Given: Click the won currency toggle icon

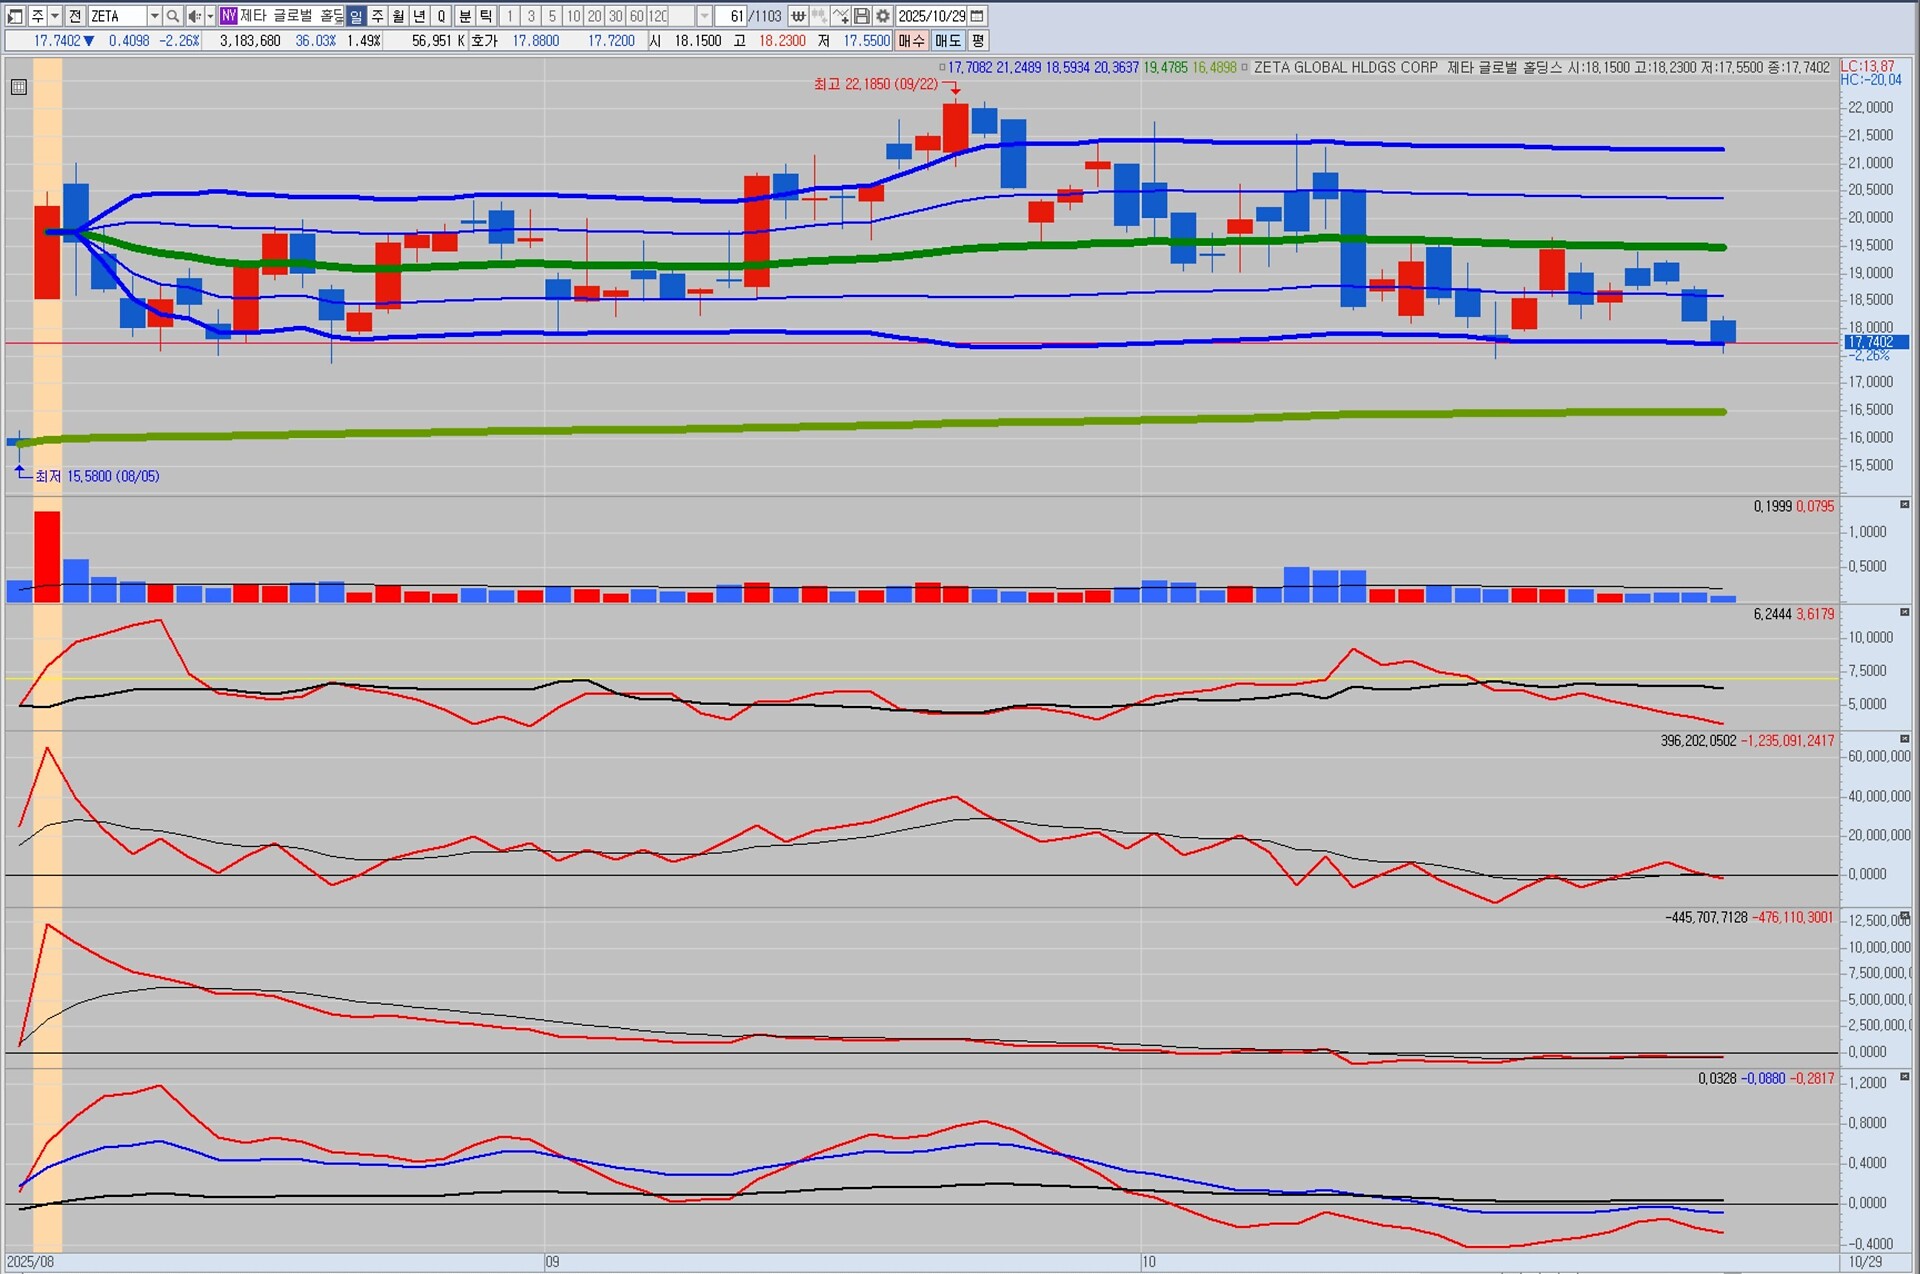Looking at the screenshot, I should [x=798, y=16].
